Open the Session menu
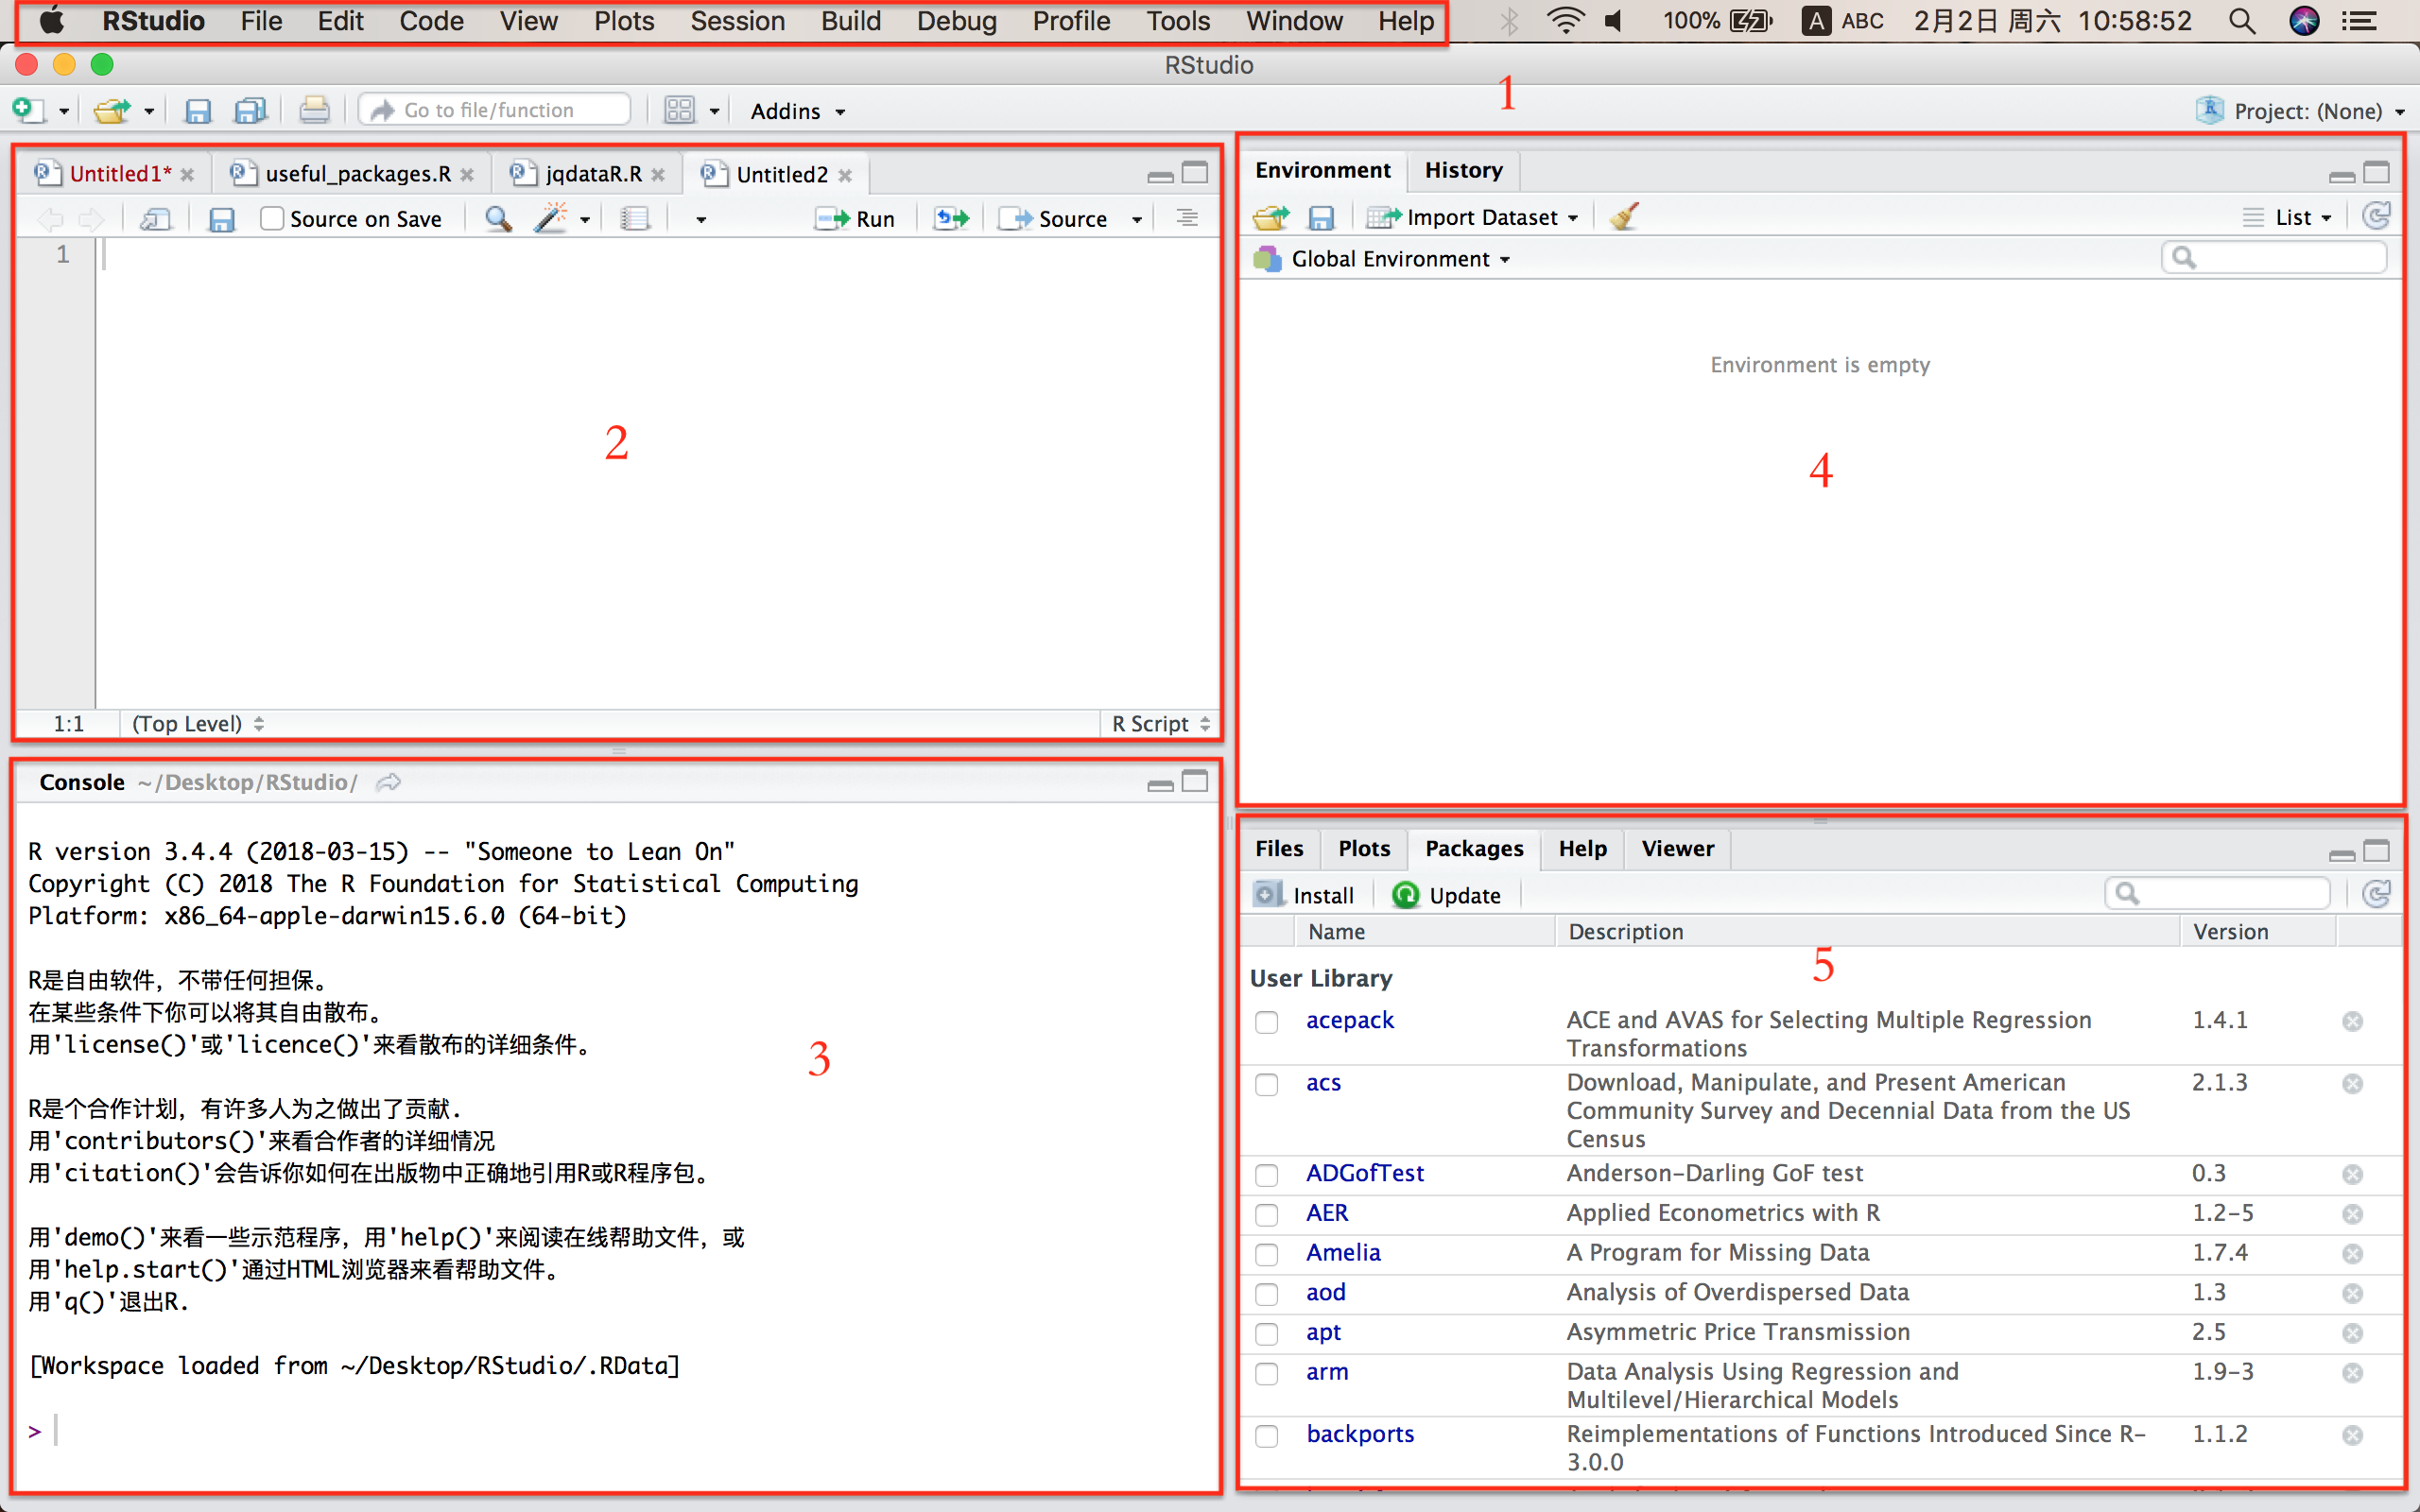The height and width of the screenshot is (1512, 2420). [737, 21]
